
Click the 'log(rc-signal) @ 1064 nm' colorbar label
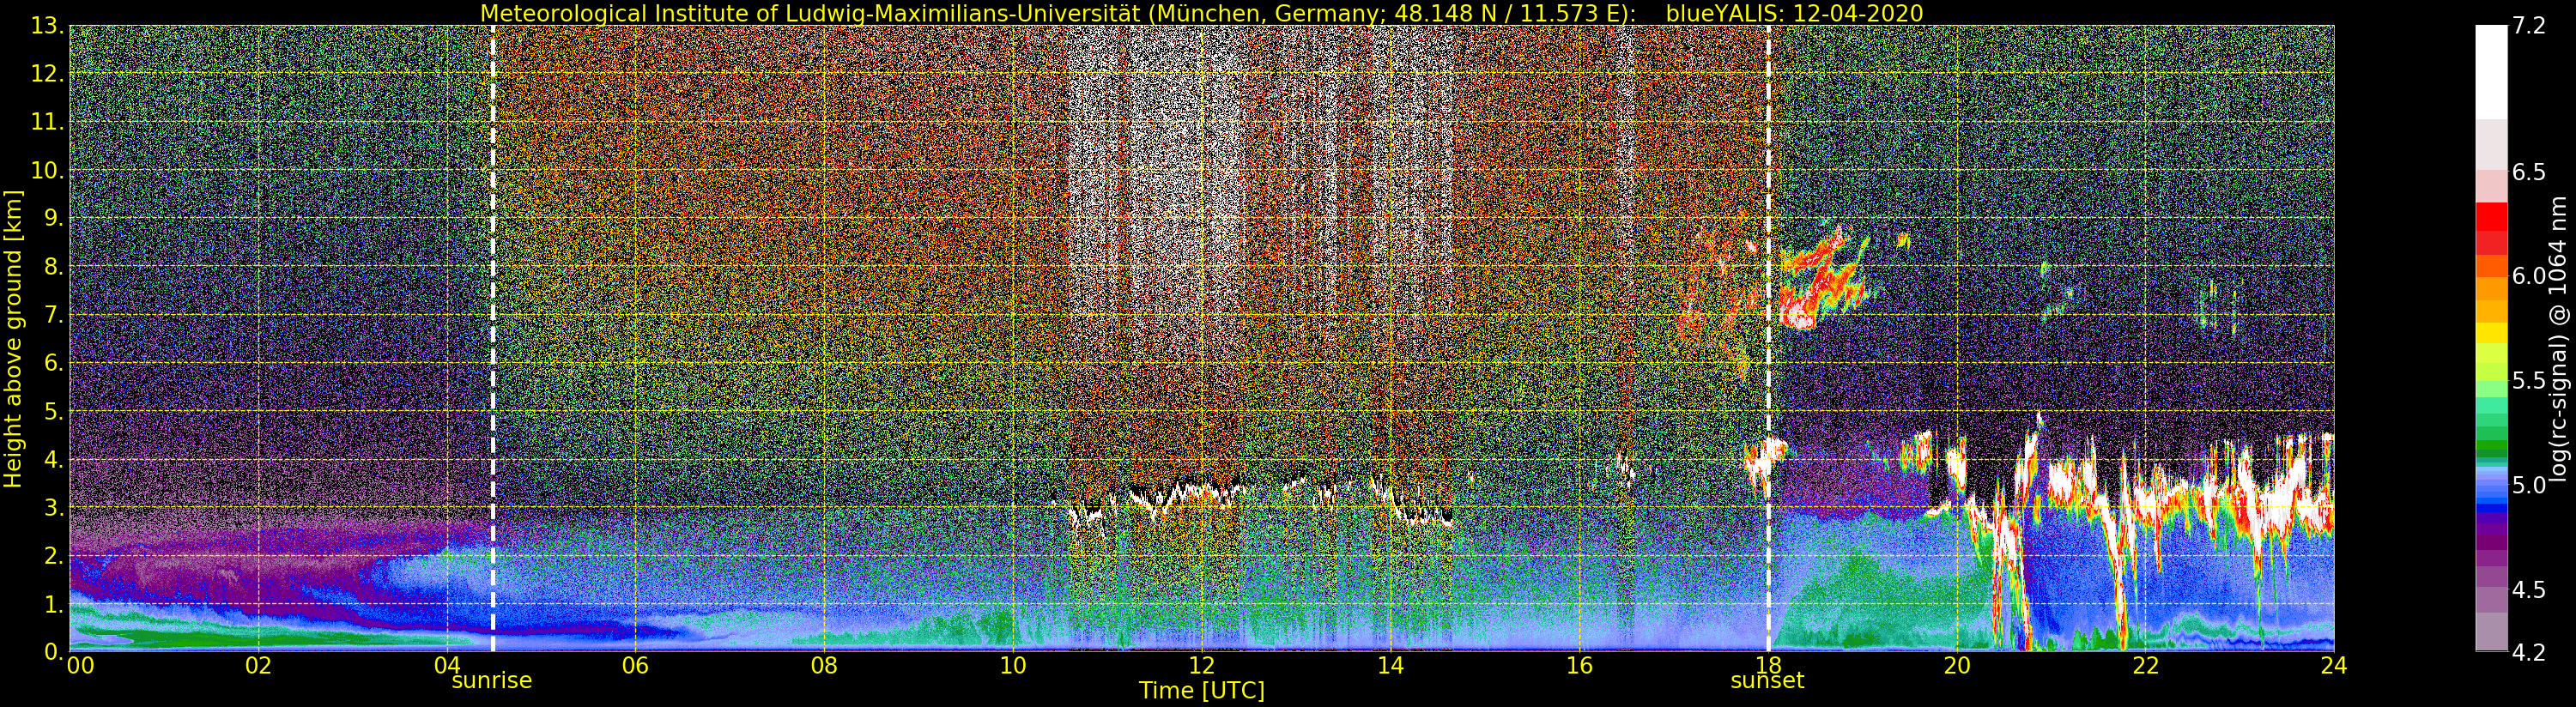click(2559, 339)
